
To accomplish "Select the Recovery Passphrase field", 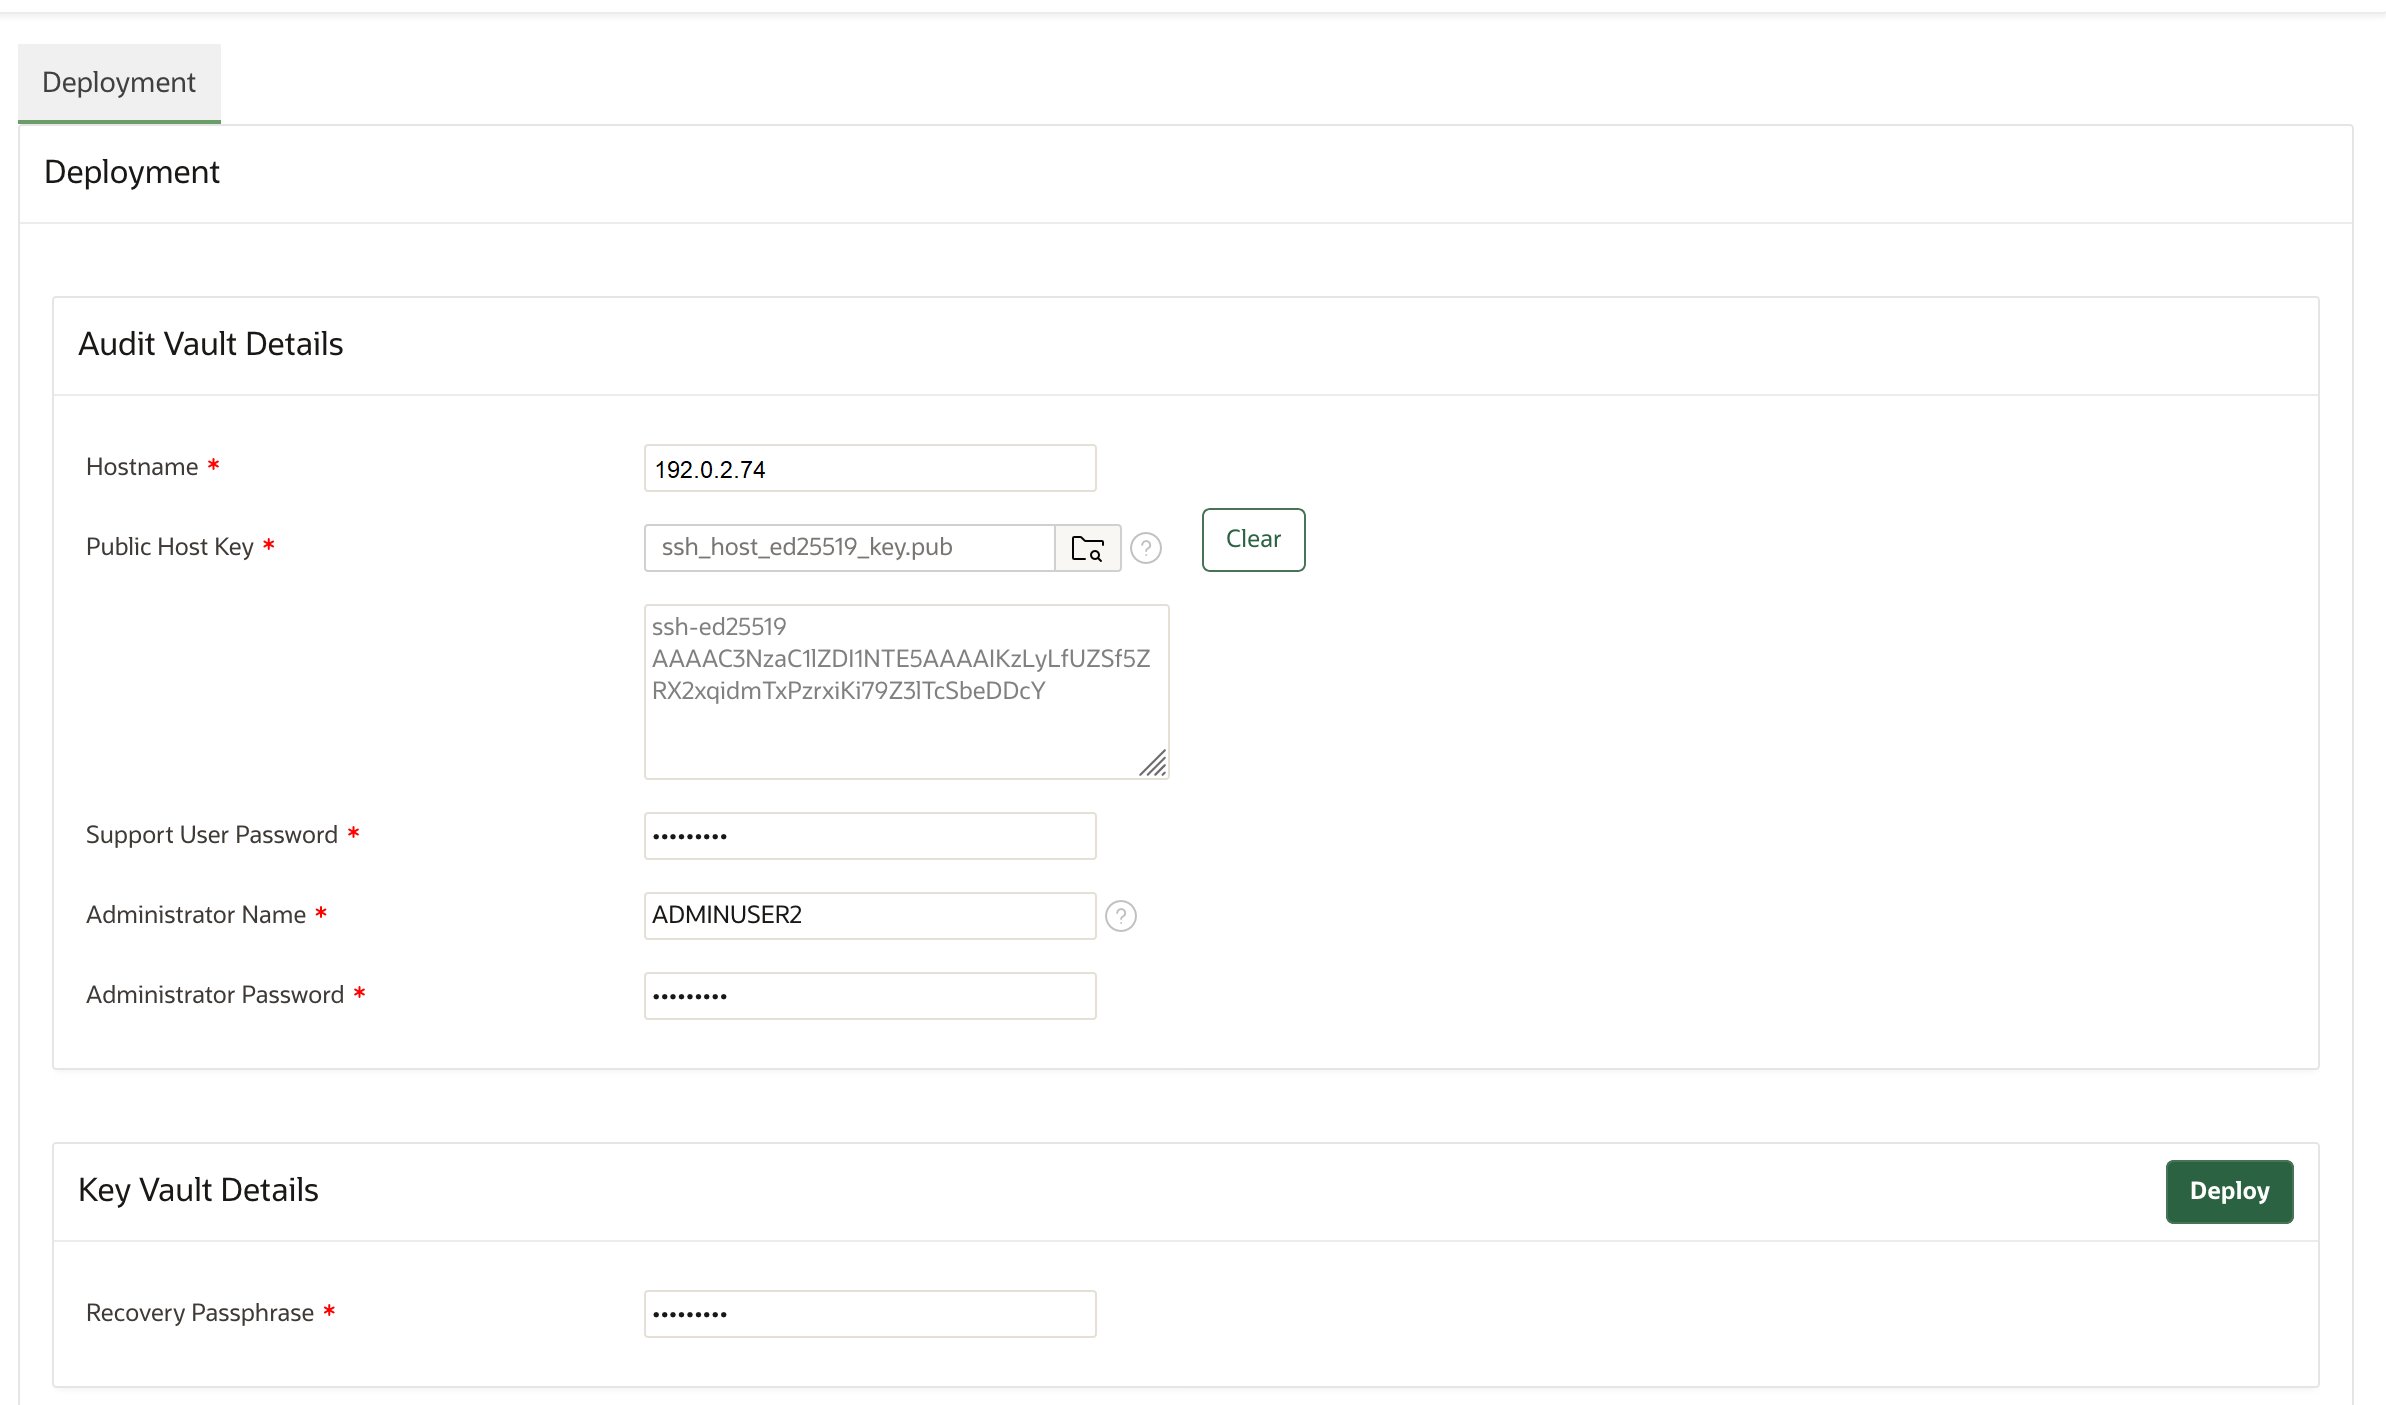I will pos(869,1313).
